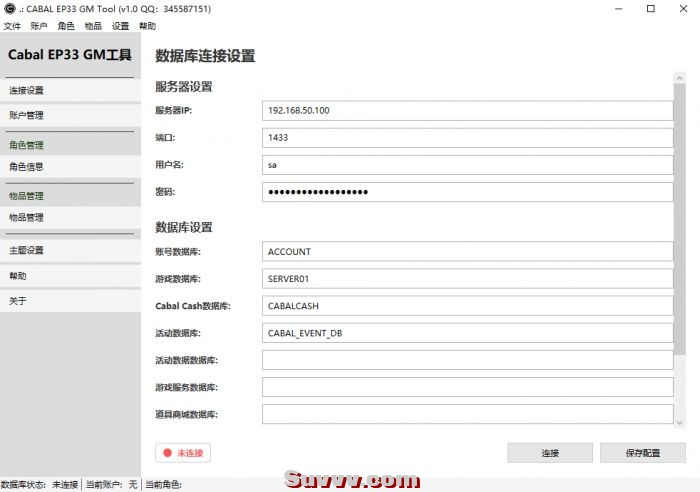
Task: Open the 账户 menu
Action: [x=39, y=26]
